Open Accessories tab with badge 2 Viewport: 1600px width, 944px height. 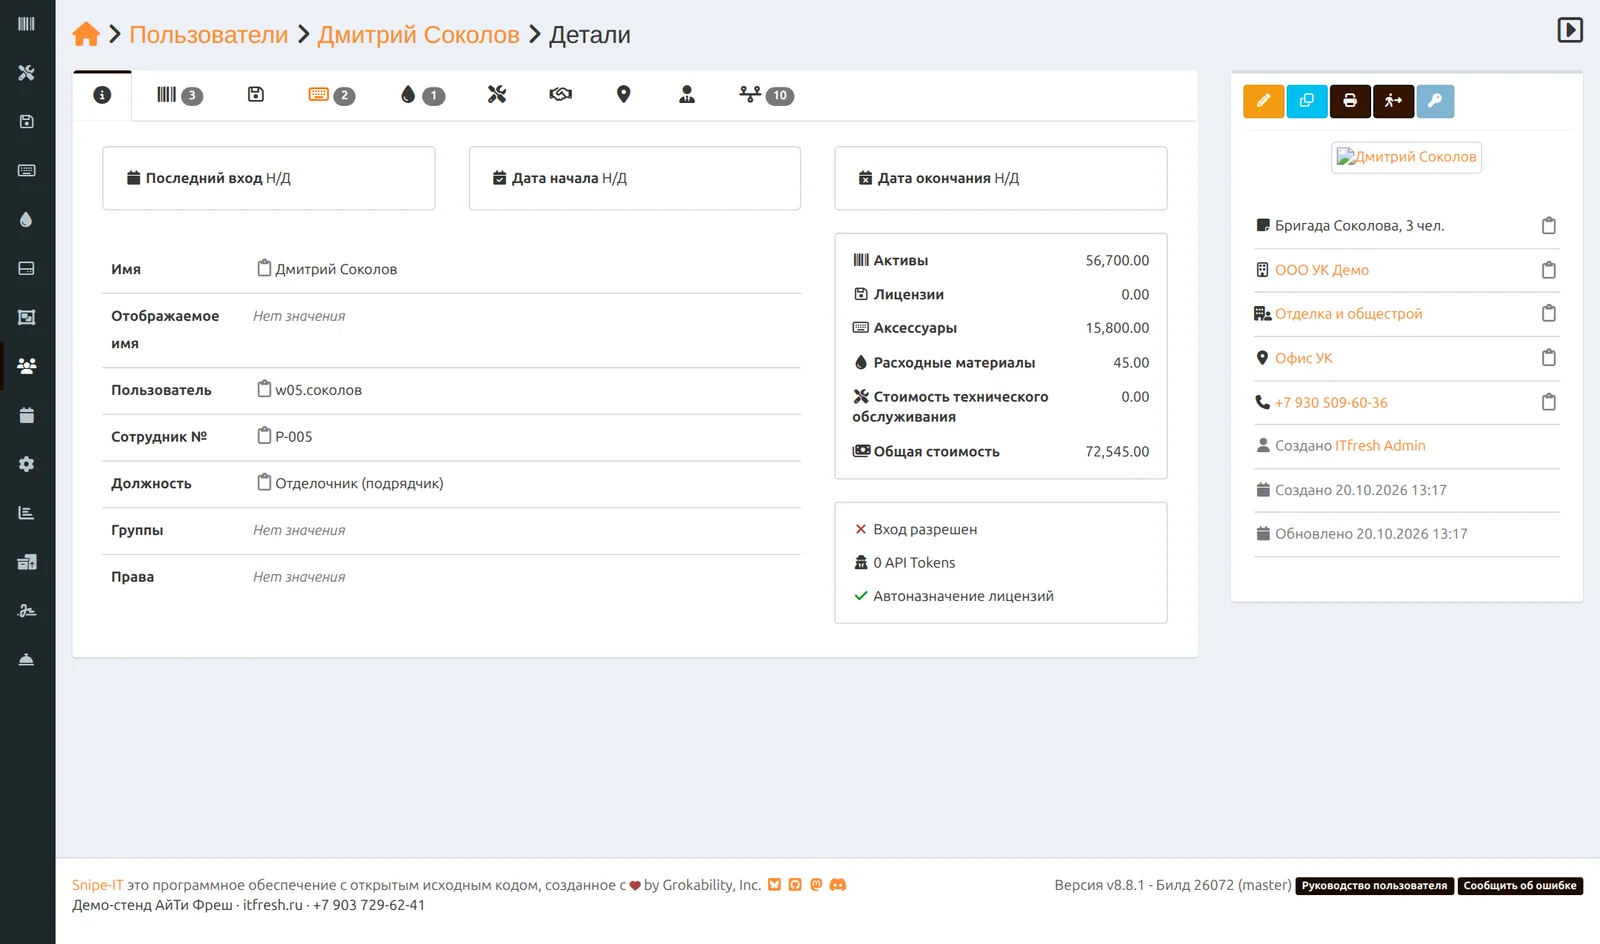click(x=332, y=95)
